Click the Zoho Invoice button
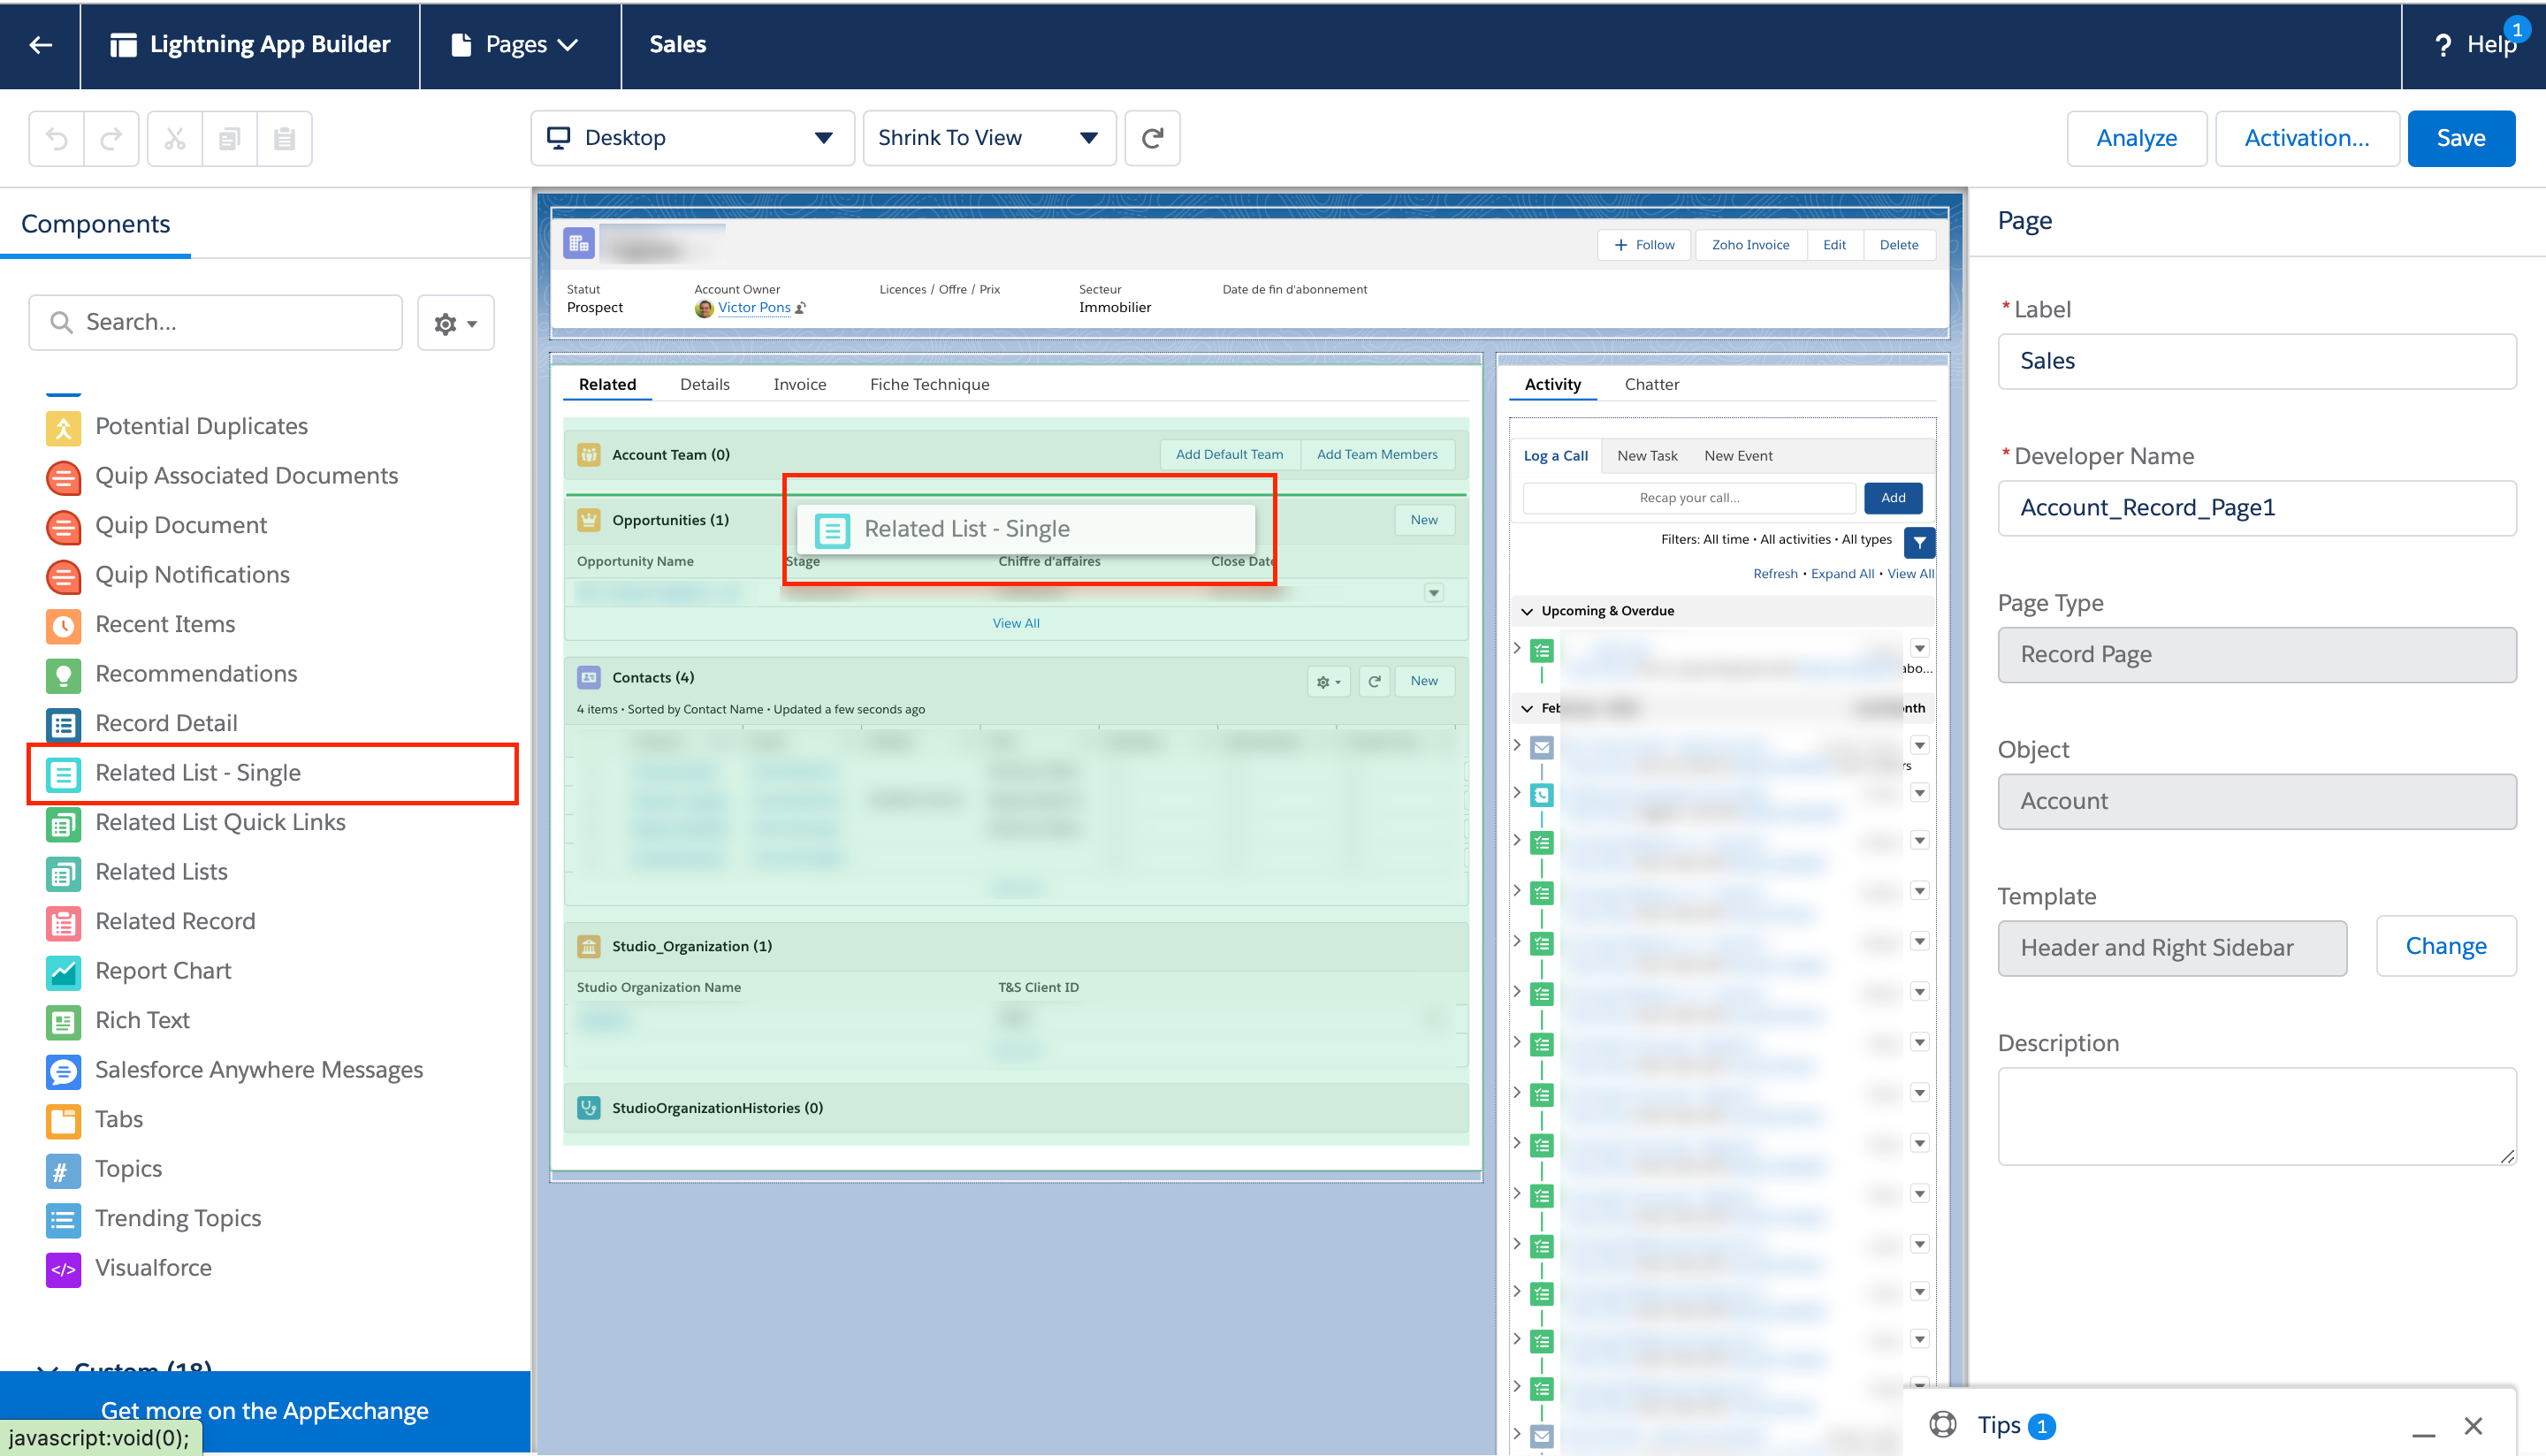This screenshot has width=2546, height=1456. tap(1750, 245)
